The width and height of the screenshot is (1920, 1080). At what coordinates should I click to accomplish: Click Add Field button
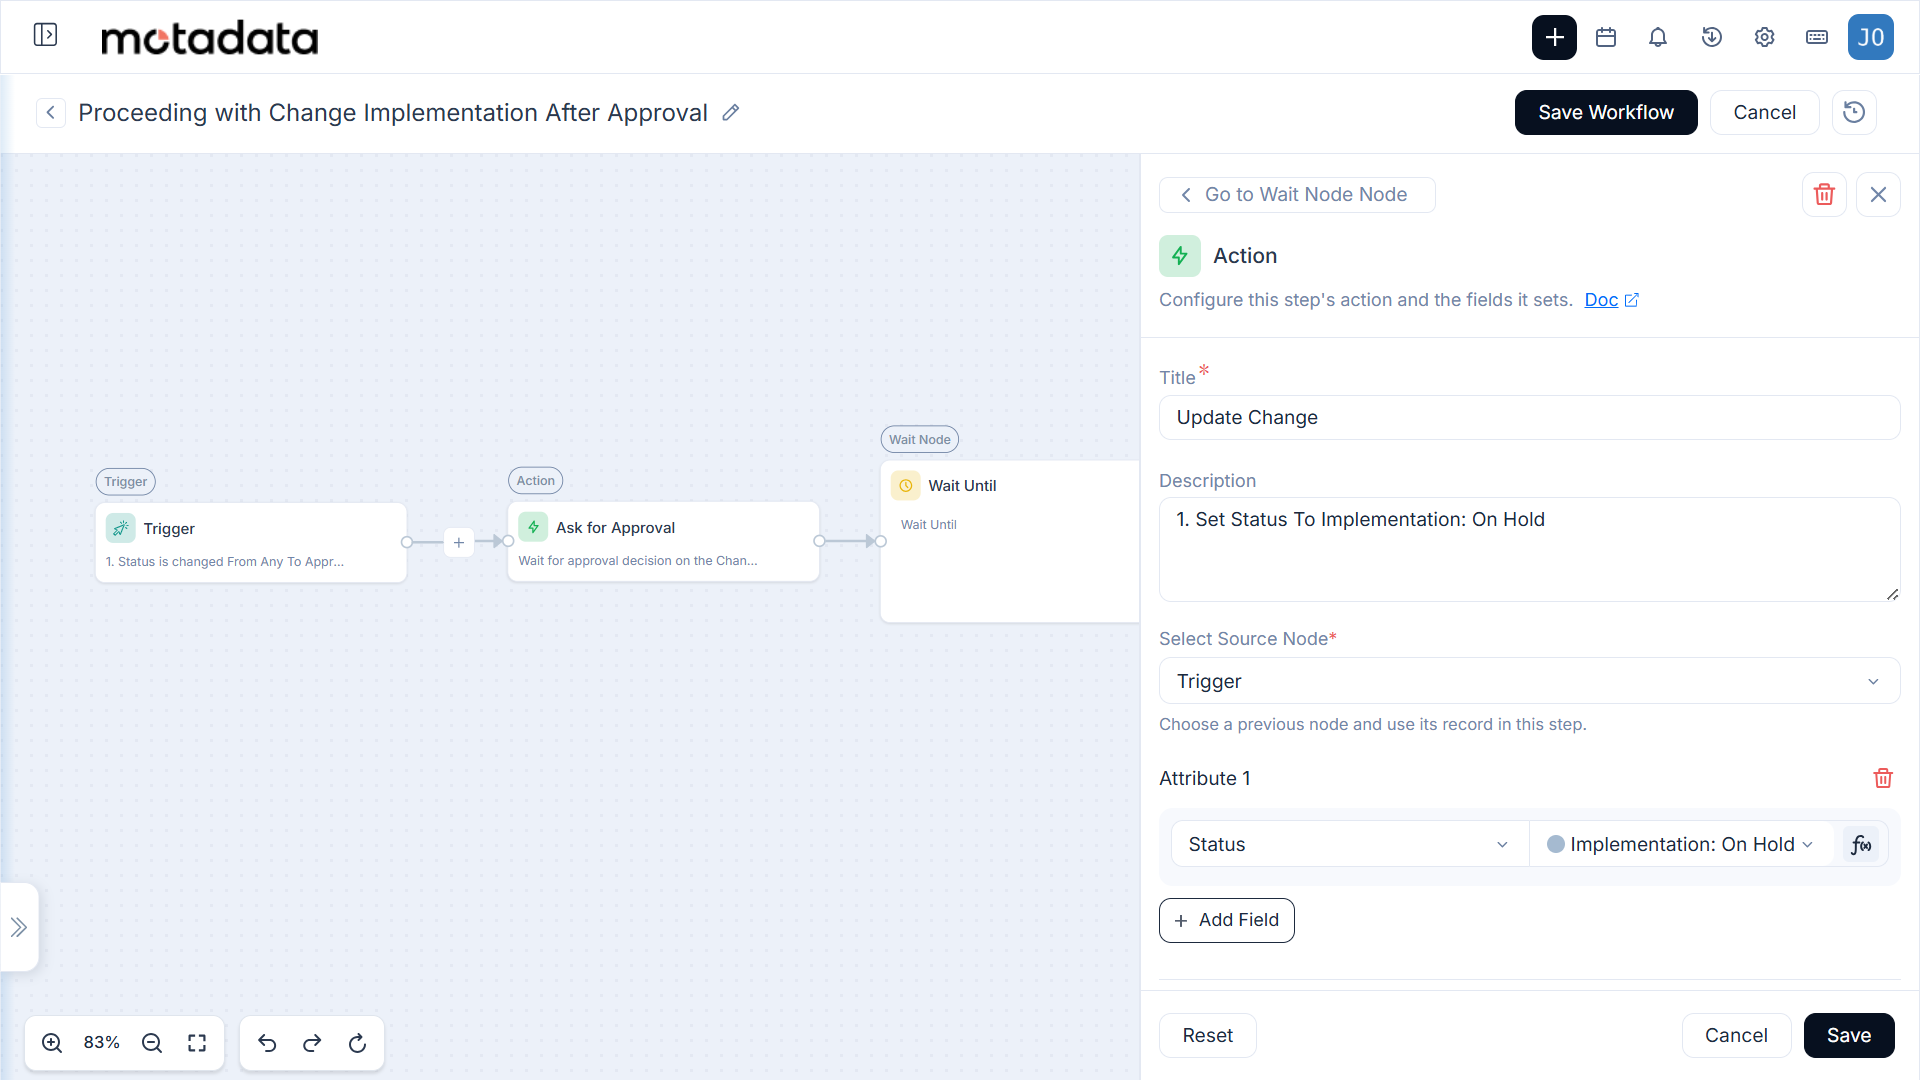pyautogui.click(x=1226, y=920)
